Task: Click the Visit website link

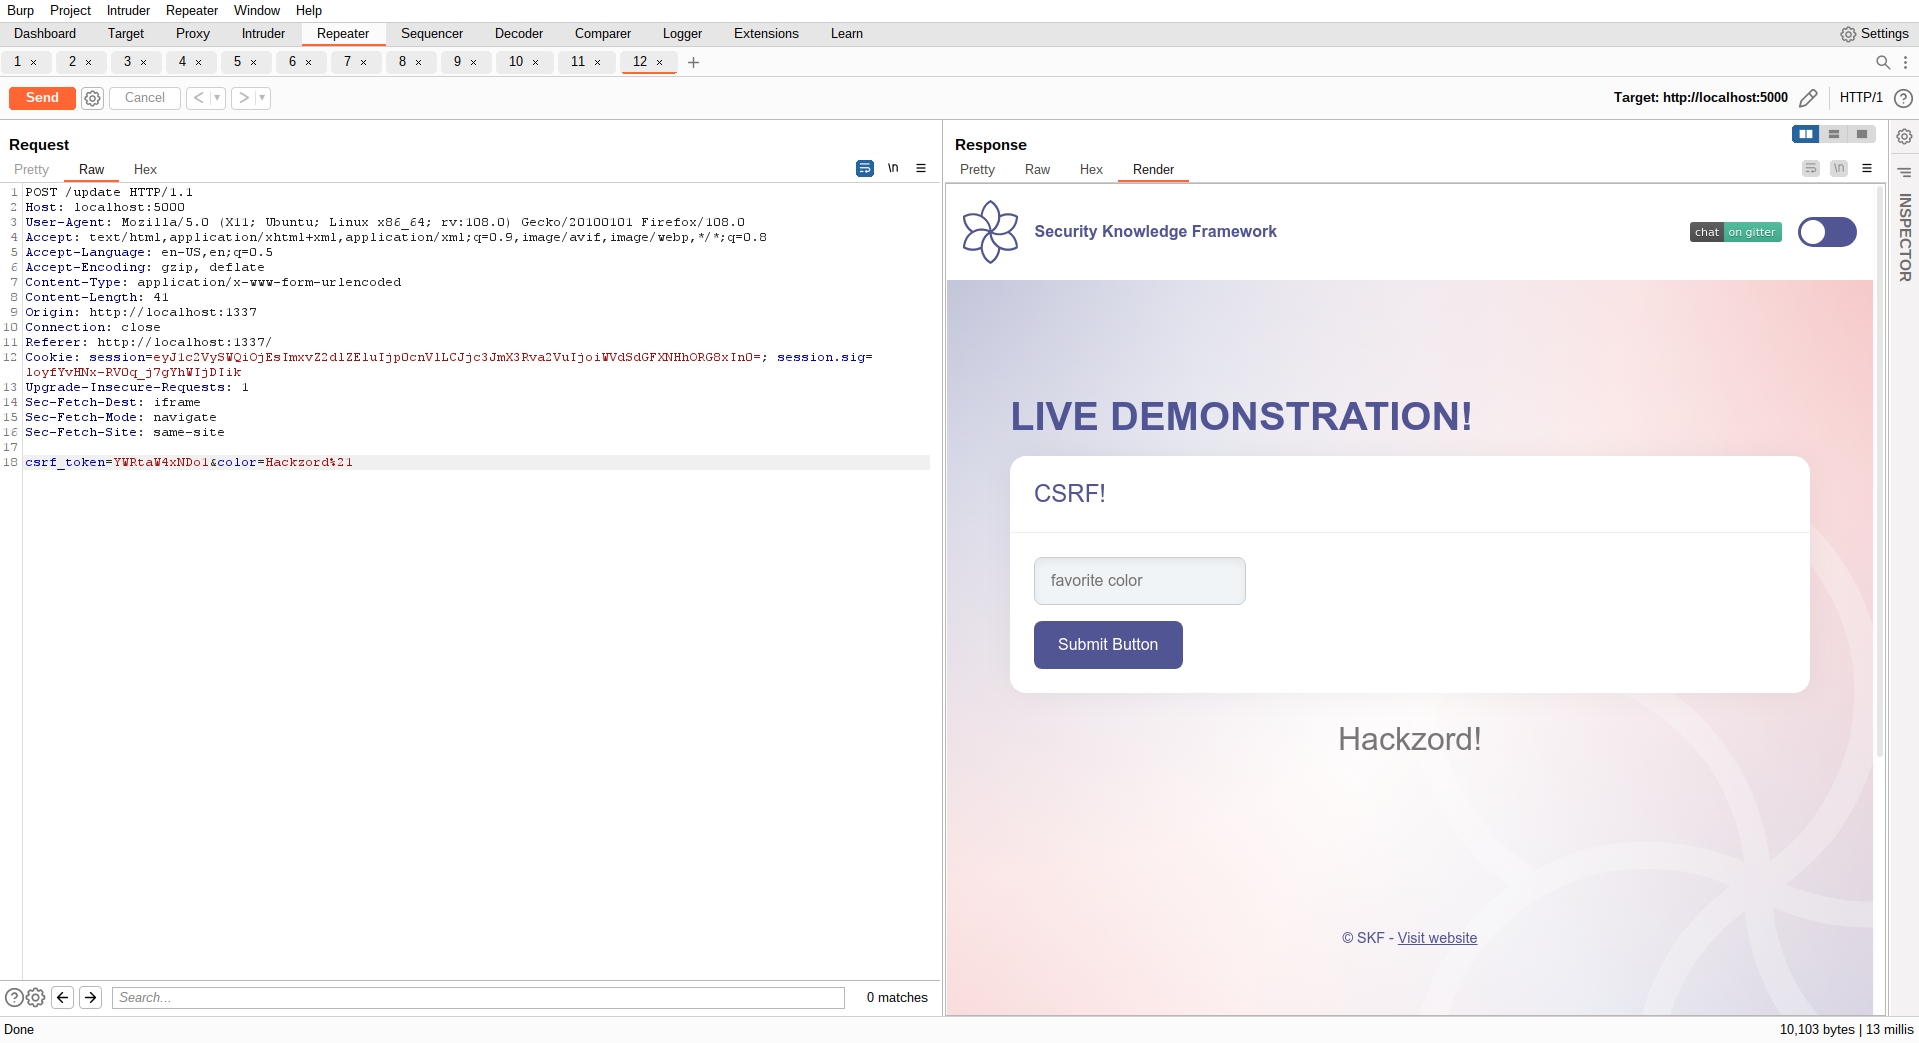Action: [x=1436, y=938]
